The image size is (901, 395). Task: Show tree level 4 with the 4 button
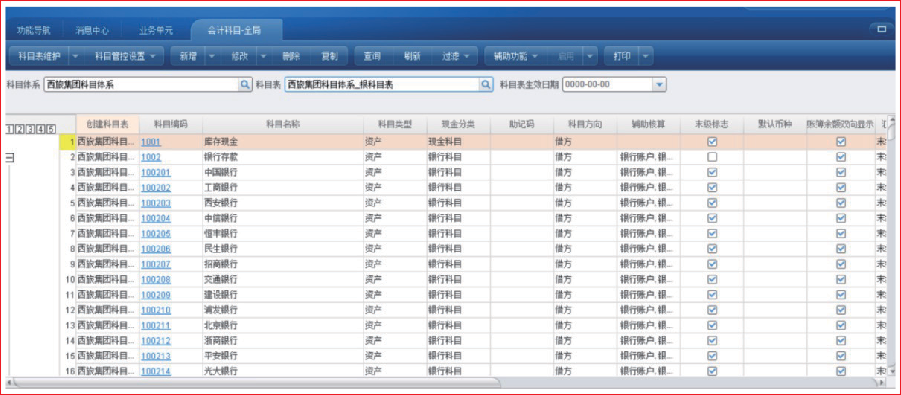click(x=41, y=129)
